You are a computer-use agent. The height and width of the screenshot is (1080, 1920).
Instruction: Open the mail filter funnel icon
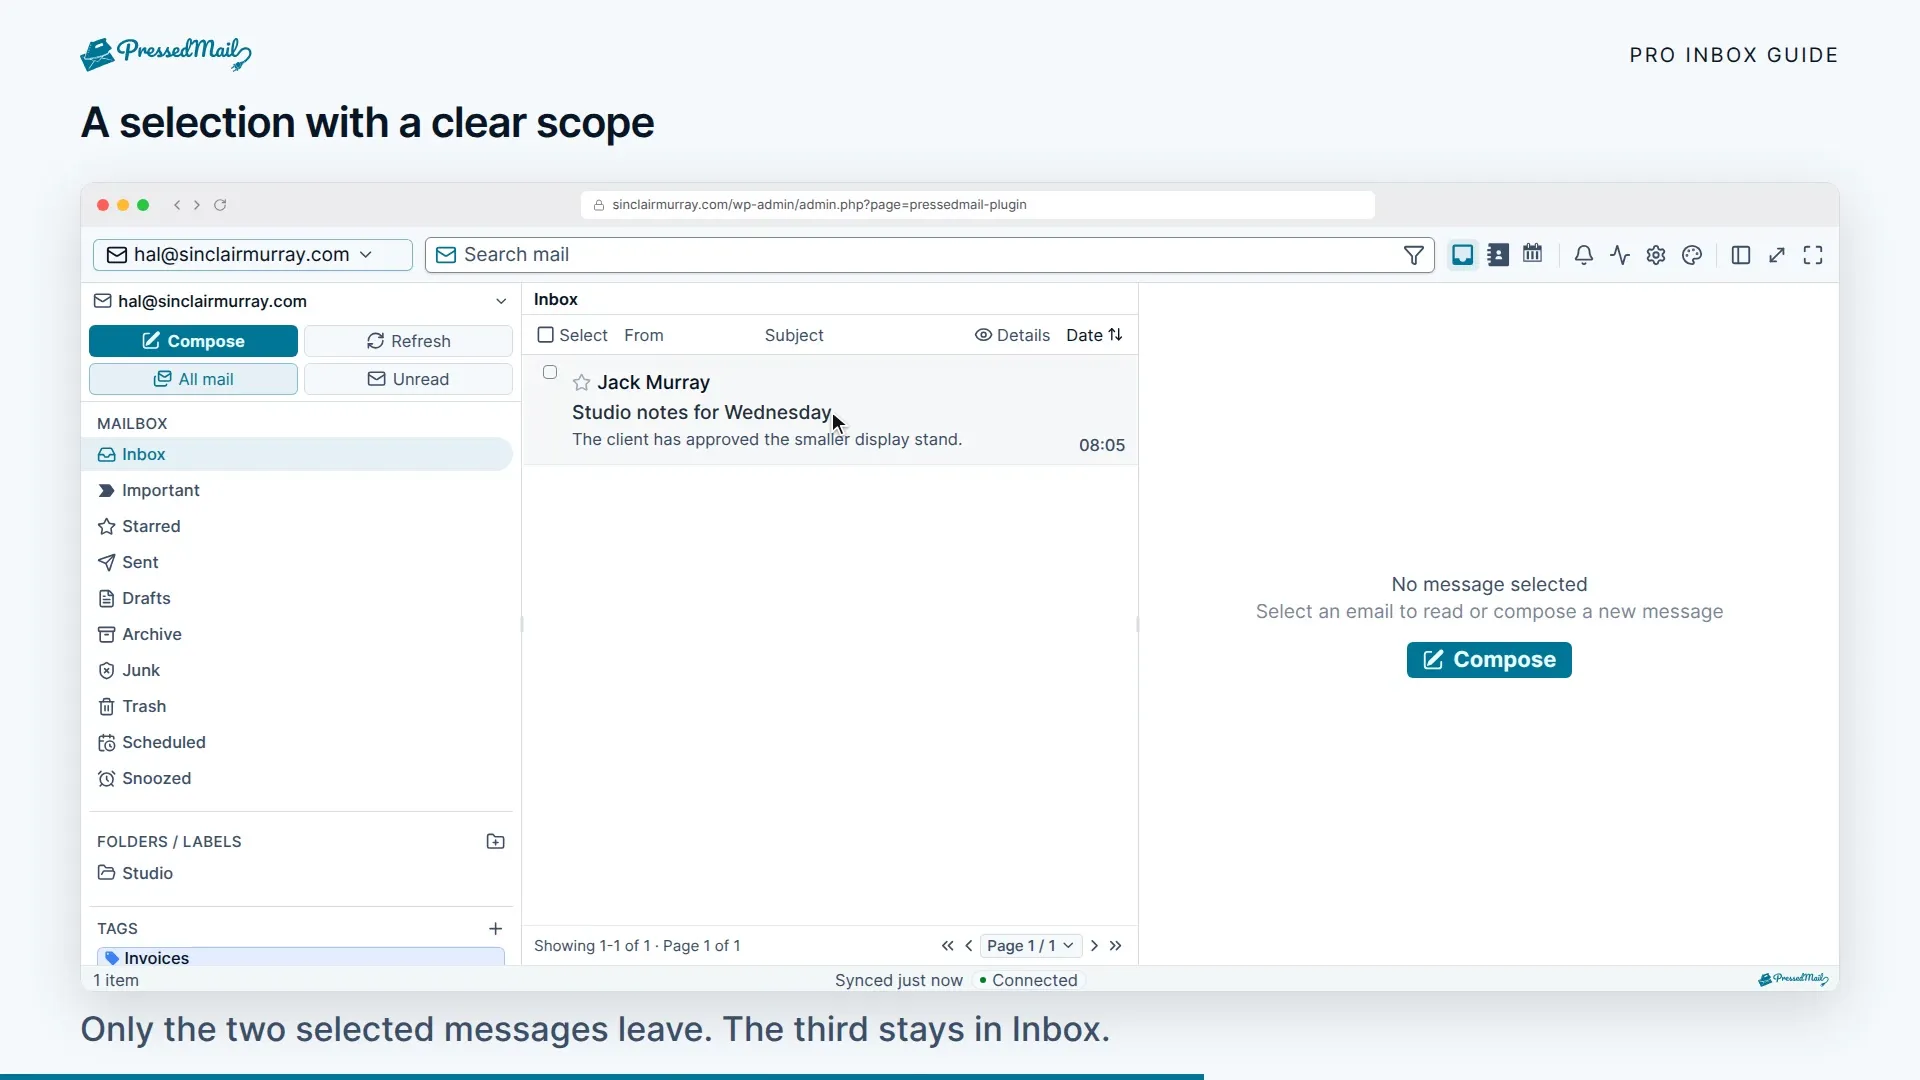(x=1413, y=256)
